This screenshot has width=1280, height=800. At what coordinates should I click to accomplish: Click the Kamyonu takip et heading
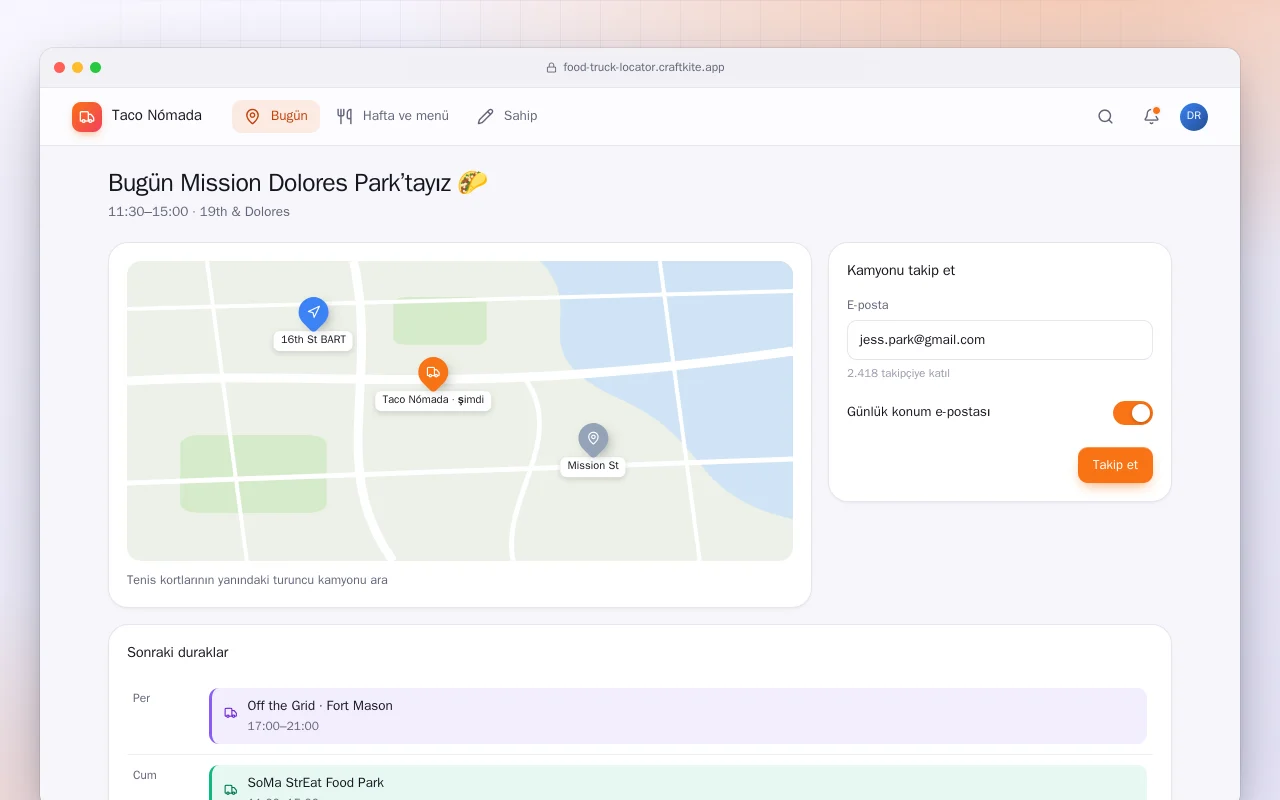click(901, 271)
